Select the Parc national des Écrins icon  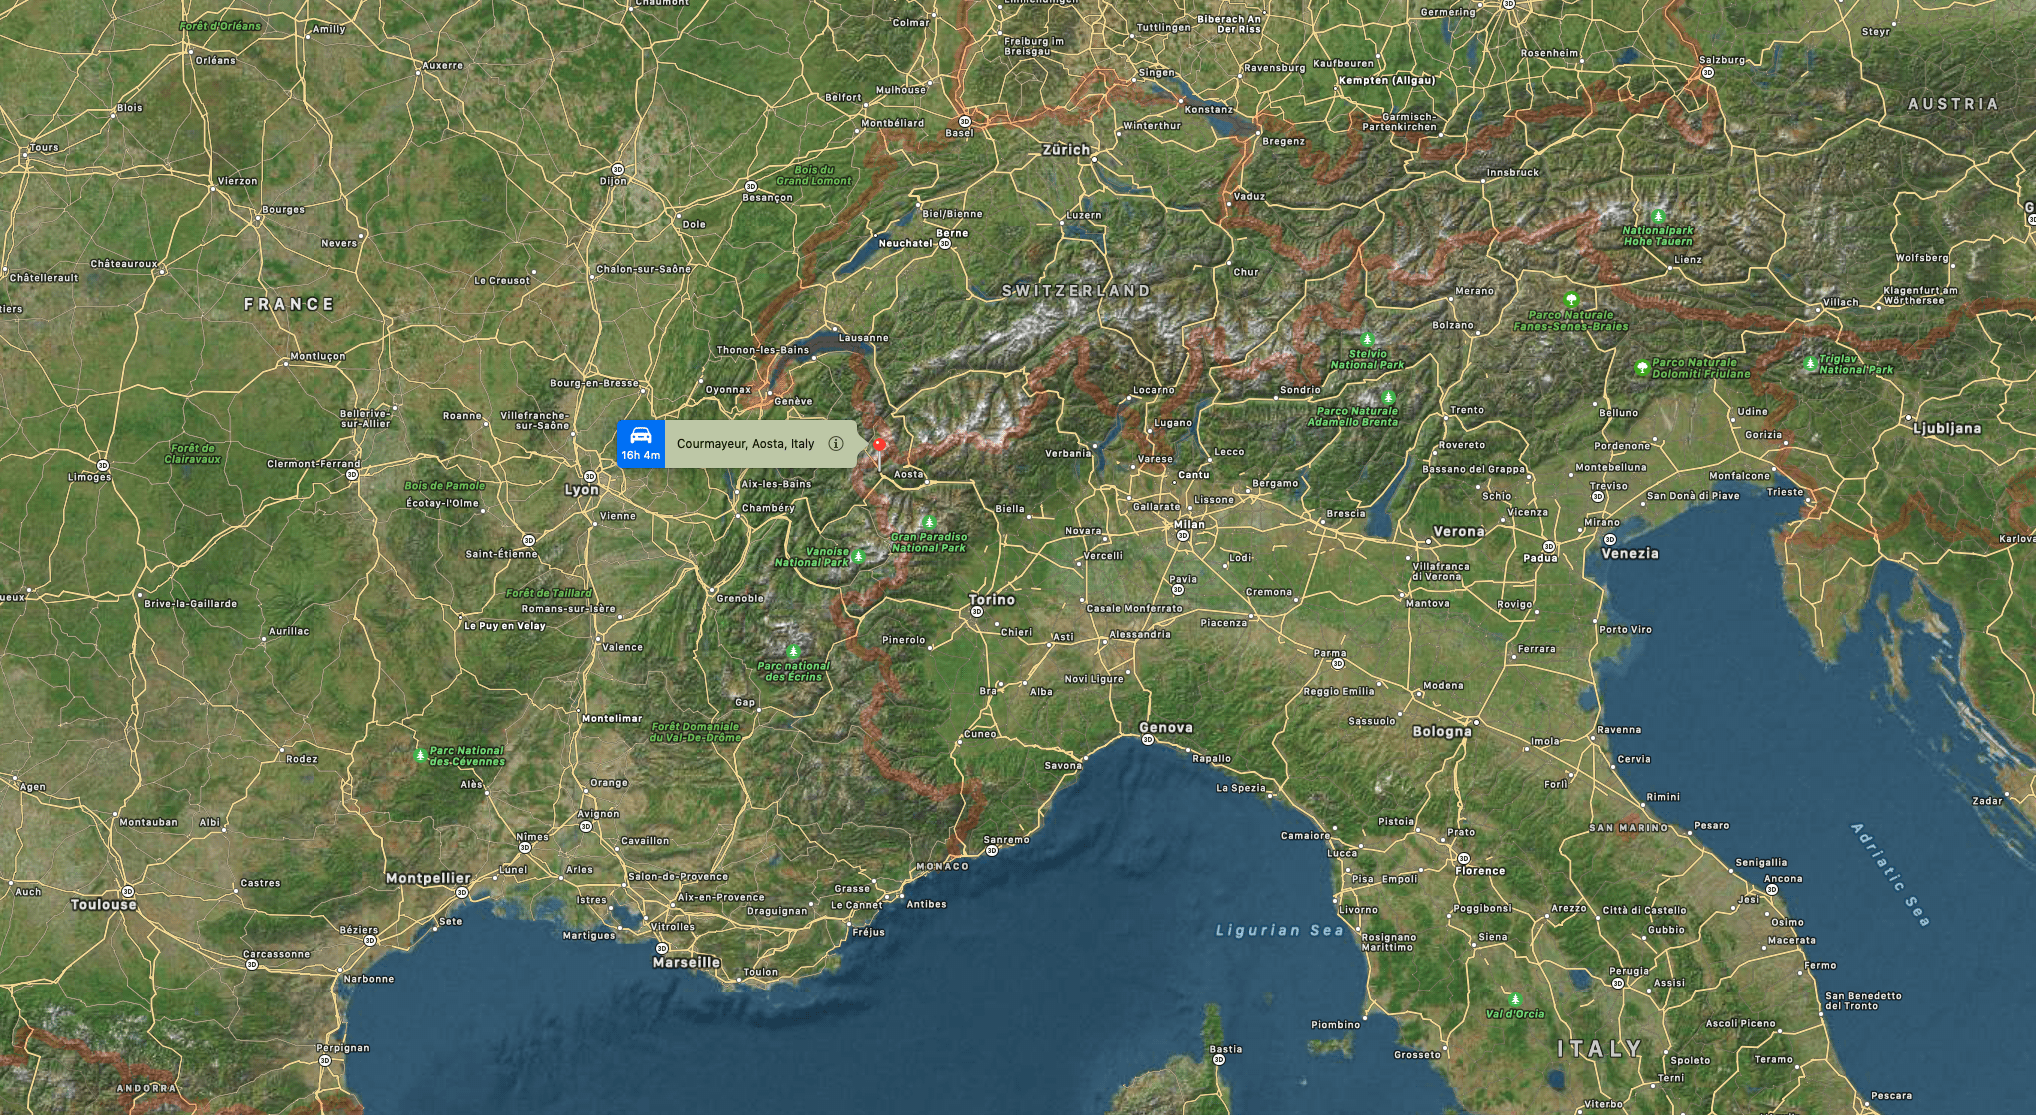click(793, 651)
